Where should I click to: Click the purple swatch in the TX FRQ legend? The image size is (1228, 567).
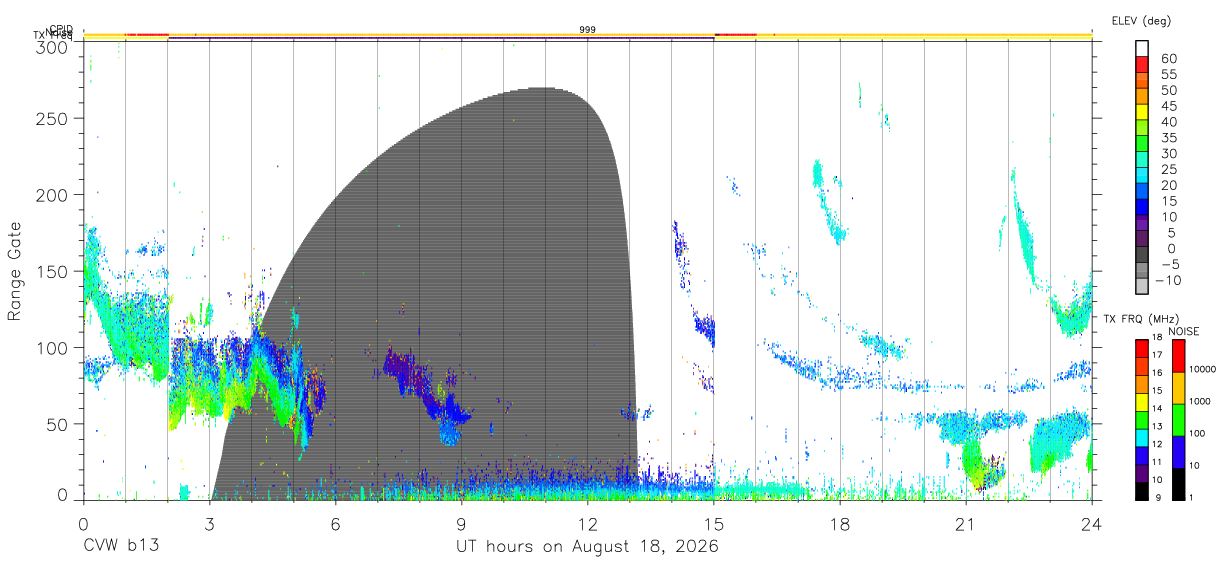(x=1142, y=473)
